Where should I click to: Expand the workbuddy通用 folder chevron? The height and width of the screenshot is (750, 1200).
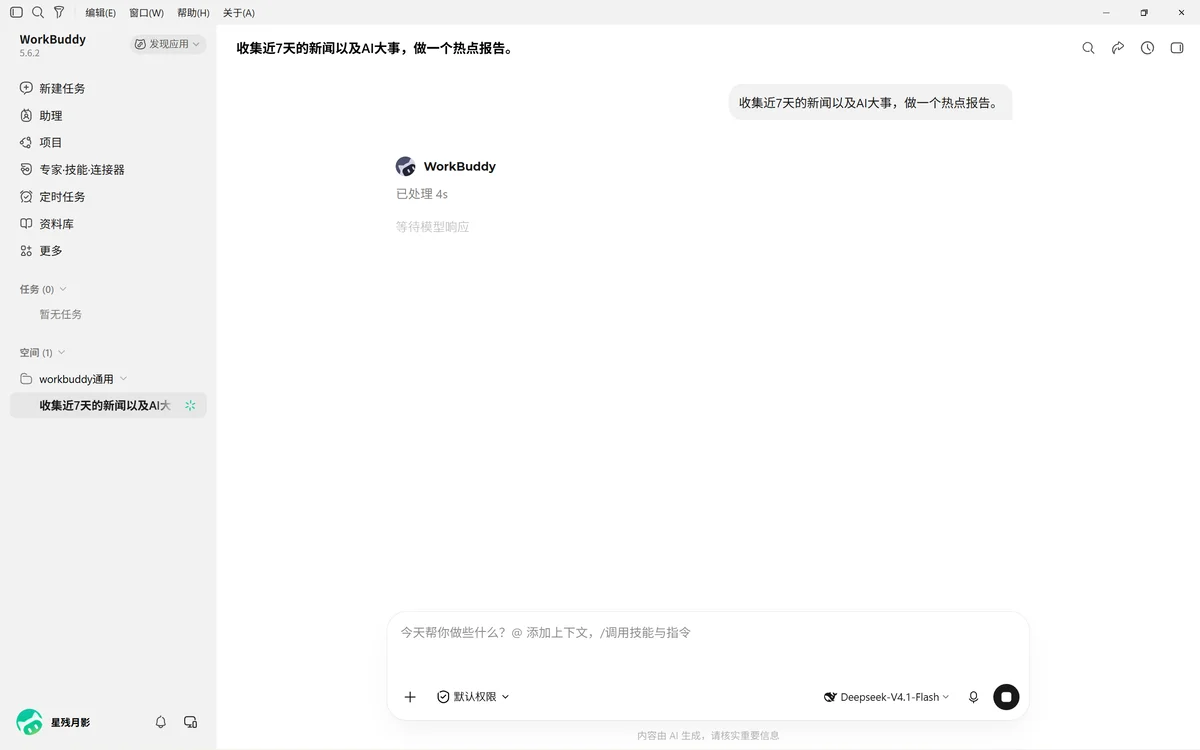pos(124,379)
